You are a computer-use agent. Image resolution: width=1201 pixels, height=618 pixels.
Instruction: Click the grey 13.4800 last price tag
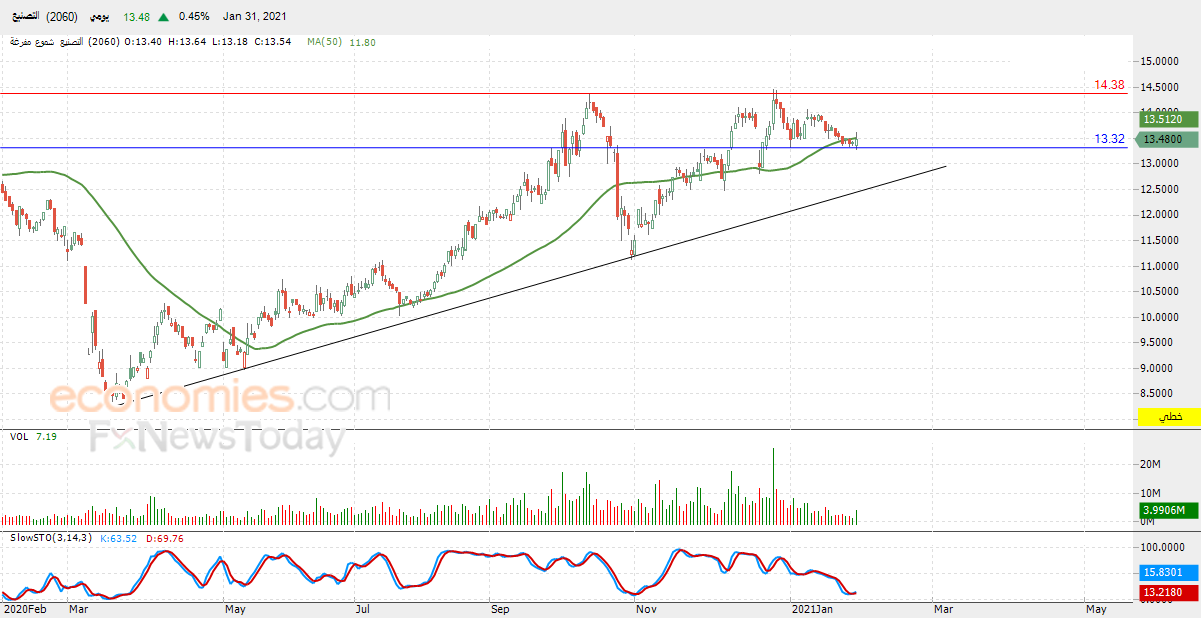(1164, 139)
